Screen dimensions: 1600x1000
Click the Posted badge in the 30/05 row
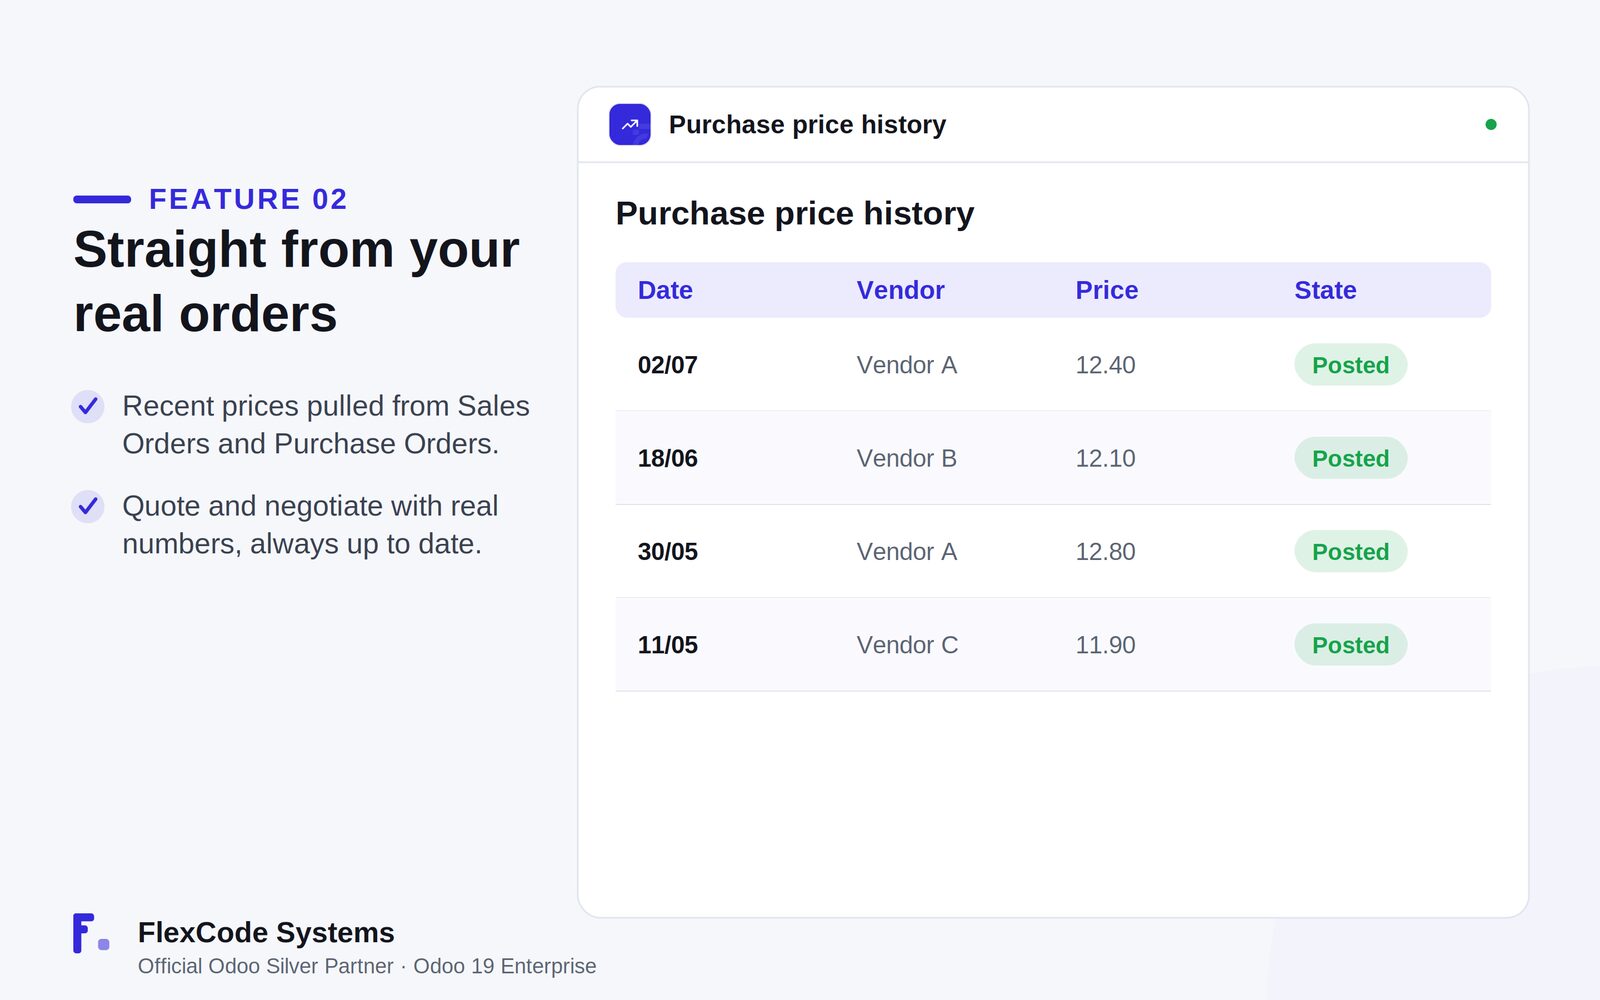point(1351,552)
